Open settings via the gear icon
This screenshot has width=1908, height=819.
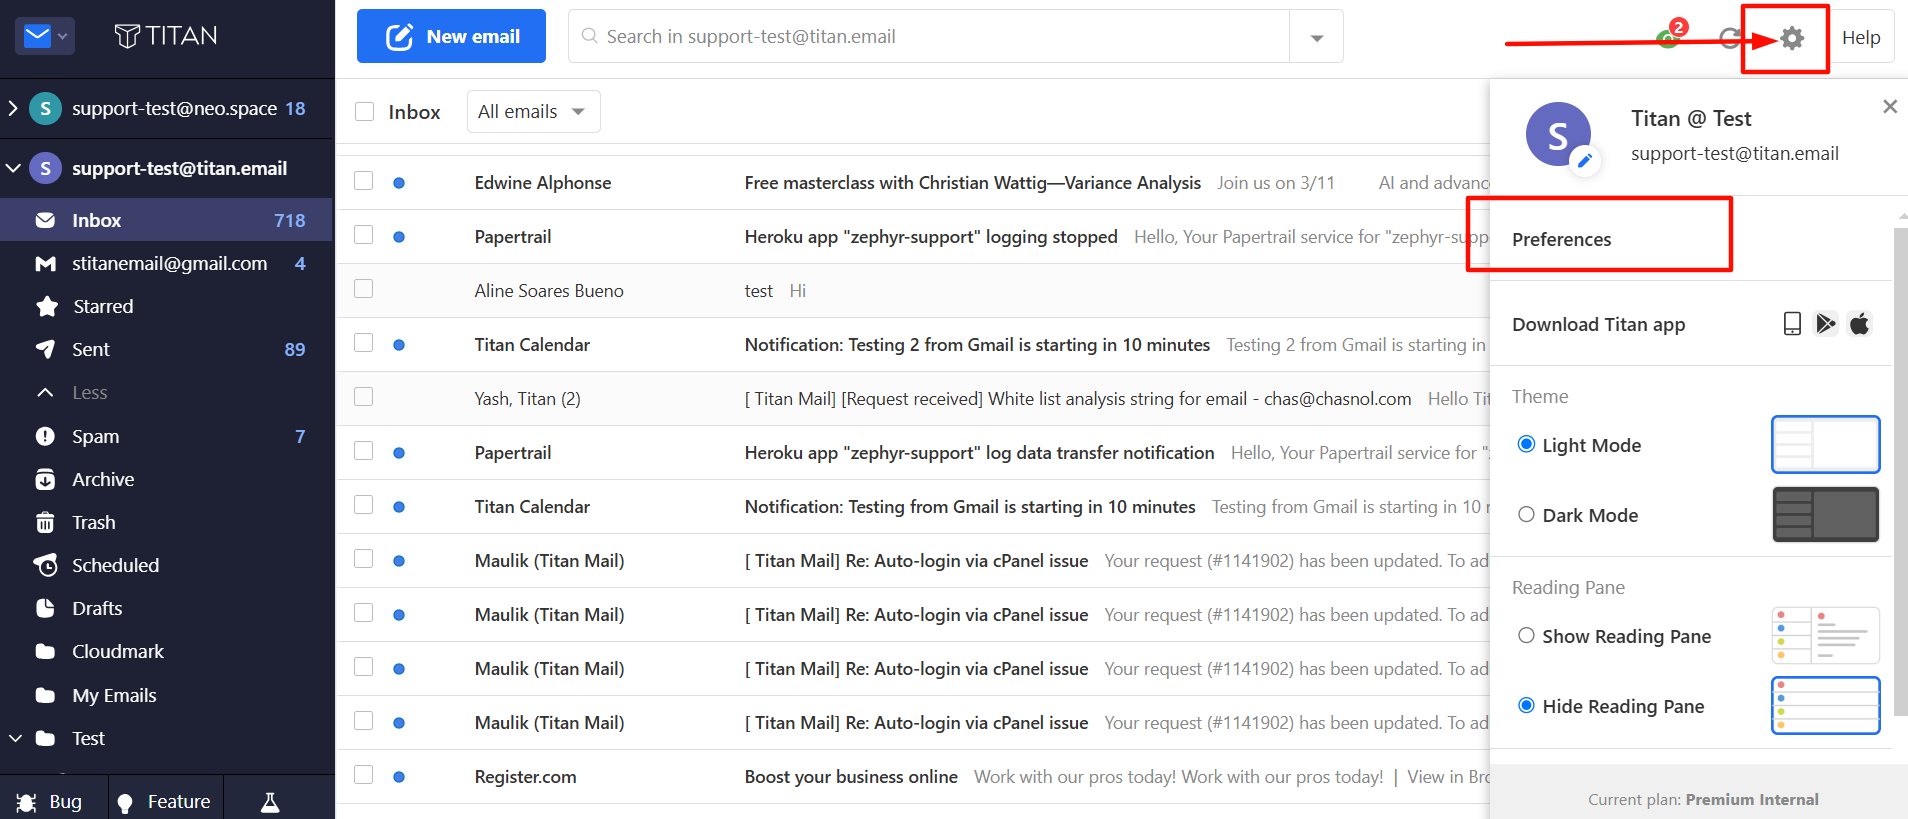click(x=1792, y=38)
